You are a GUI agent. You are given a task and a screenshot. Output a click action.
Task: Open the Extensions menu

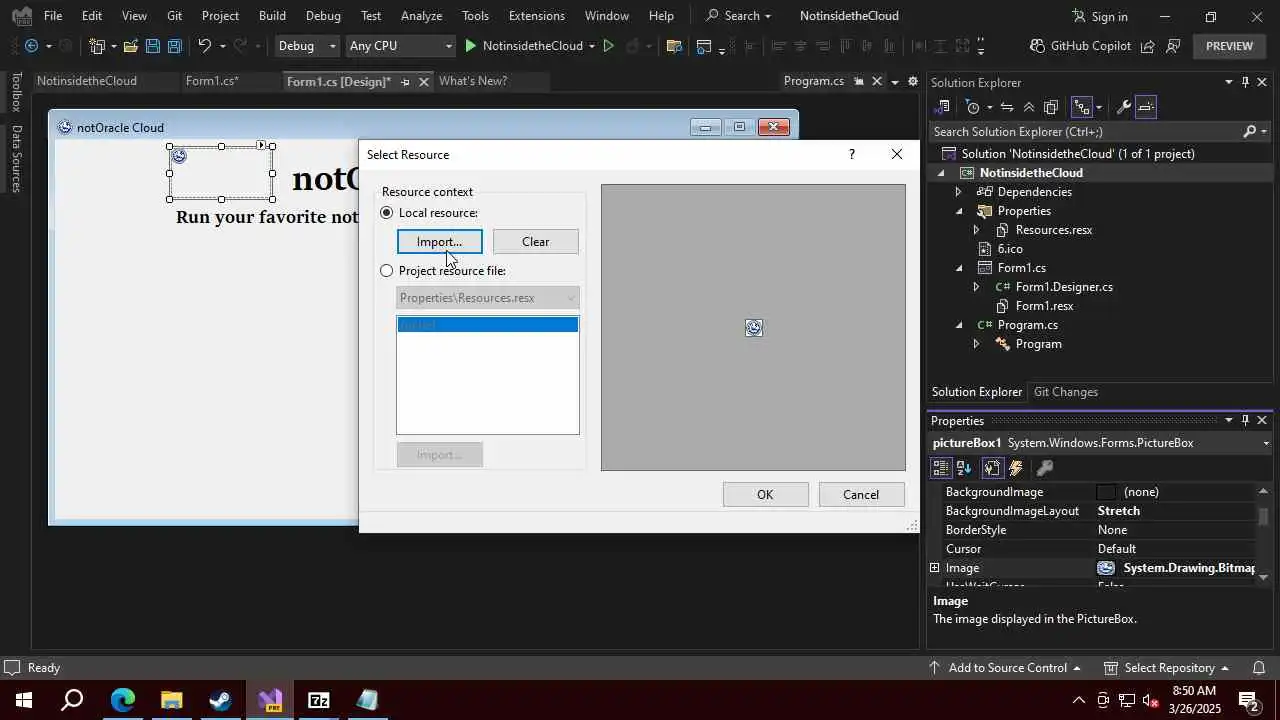536,16
